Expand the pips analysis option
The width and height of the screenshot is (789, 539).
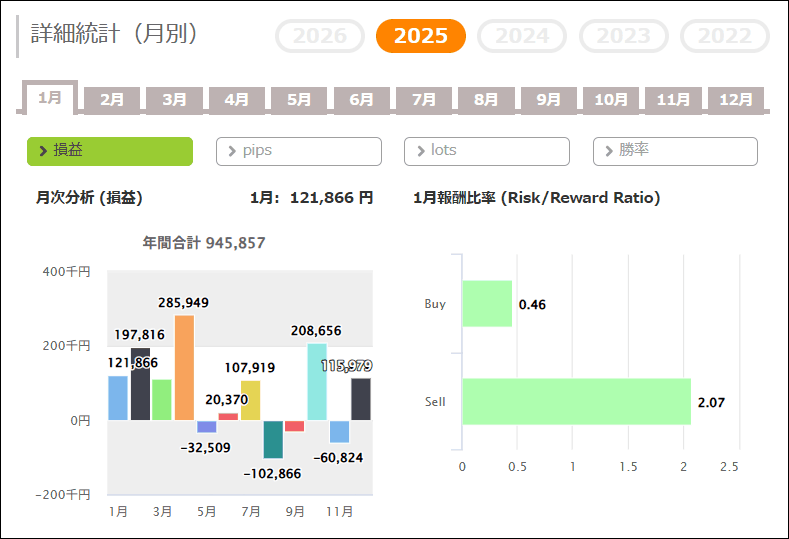(298, 151)
